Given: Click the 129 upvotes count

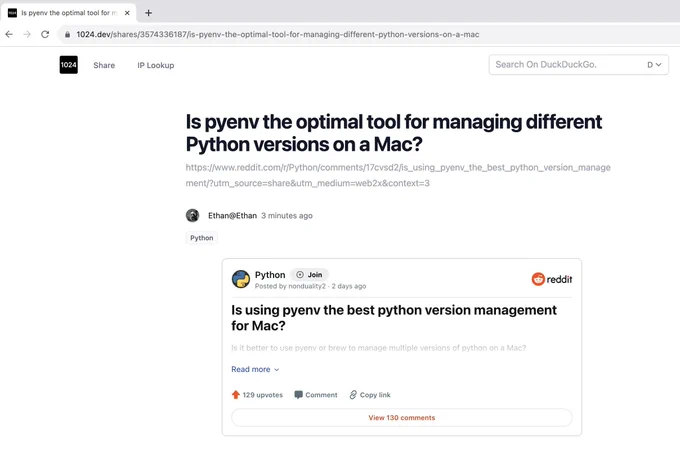Looking at the screenshot, I should [x=262, y=395].
